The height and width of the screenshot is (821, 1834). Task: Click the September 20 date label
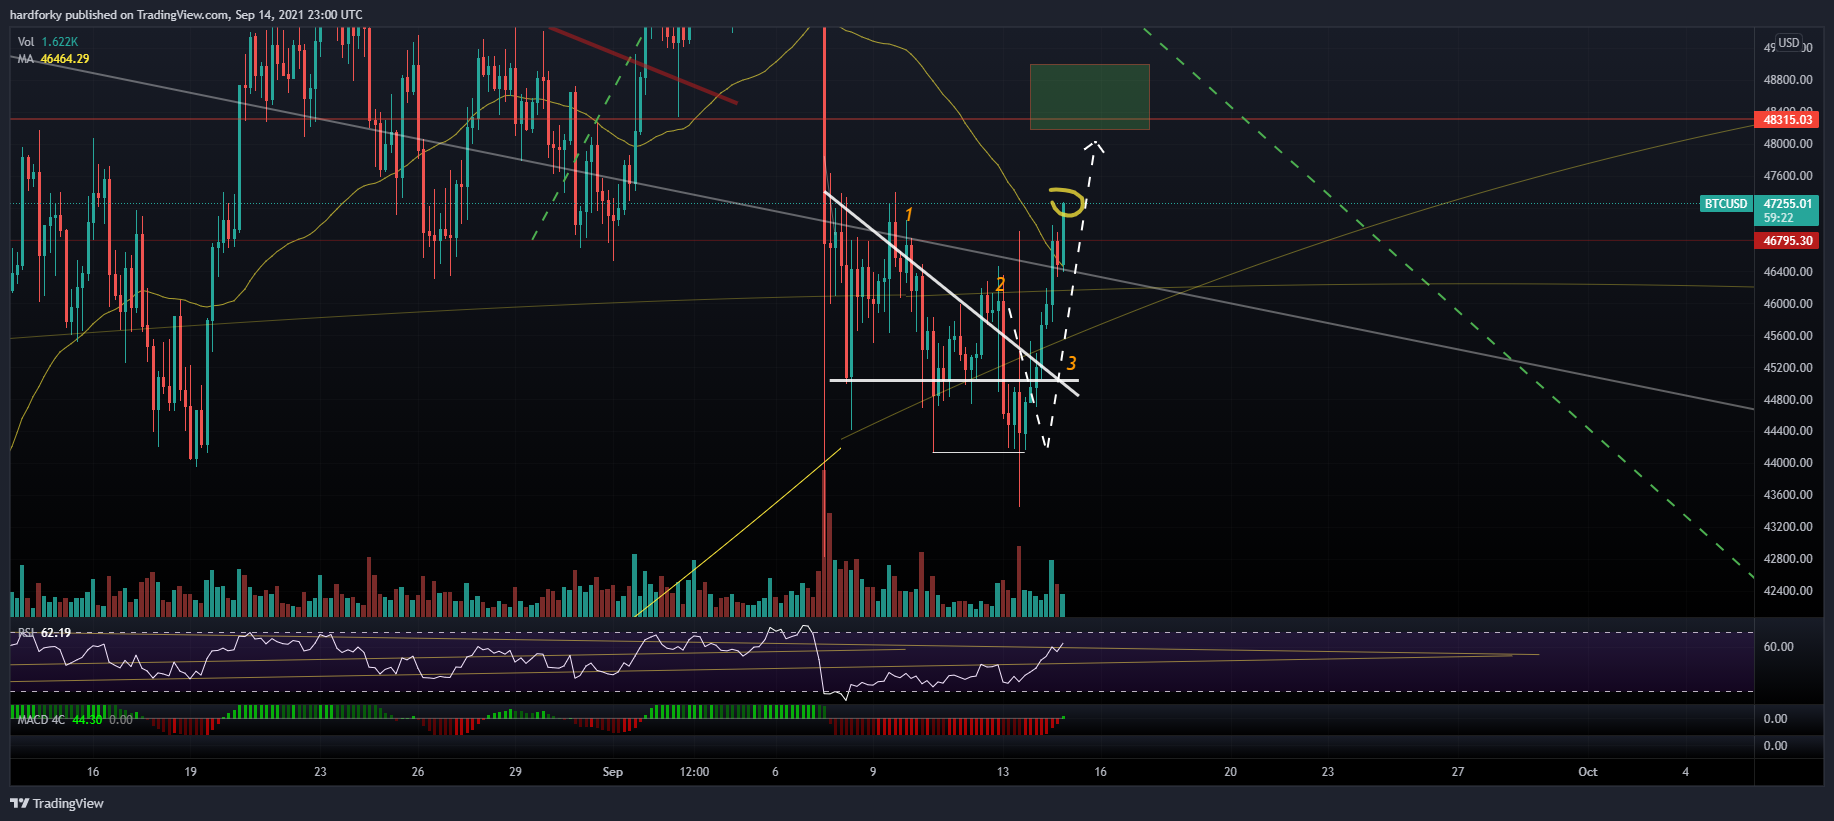pos(1230,772)
